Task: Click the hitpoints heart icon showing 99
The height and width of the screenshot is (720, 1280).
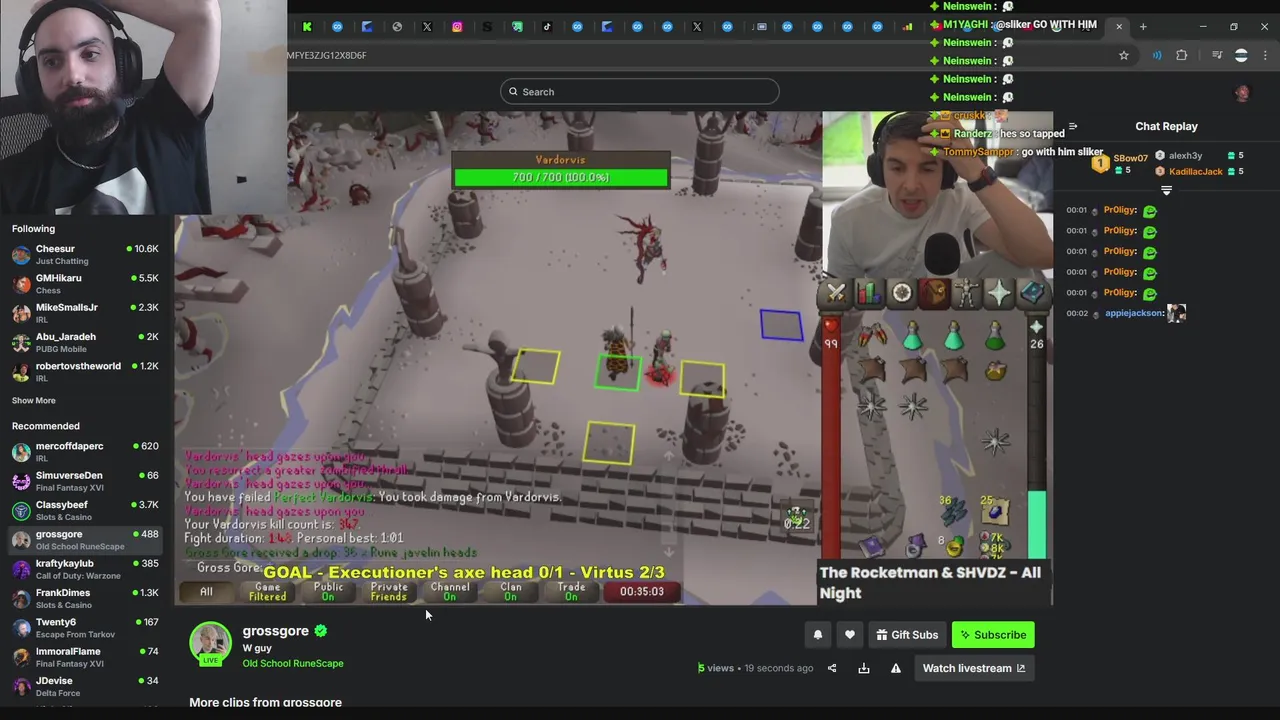Action: pyautogui.click(x=831, y=326)
